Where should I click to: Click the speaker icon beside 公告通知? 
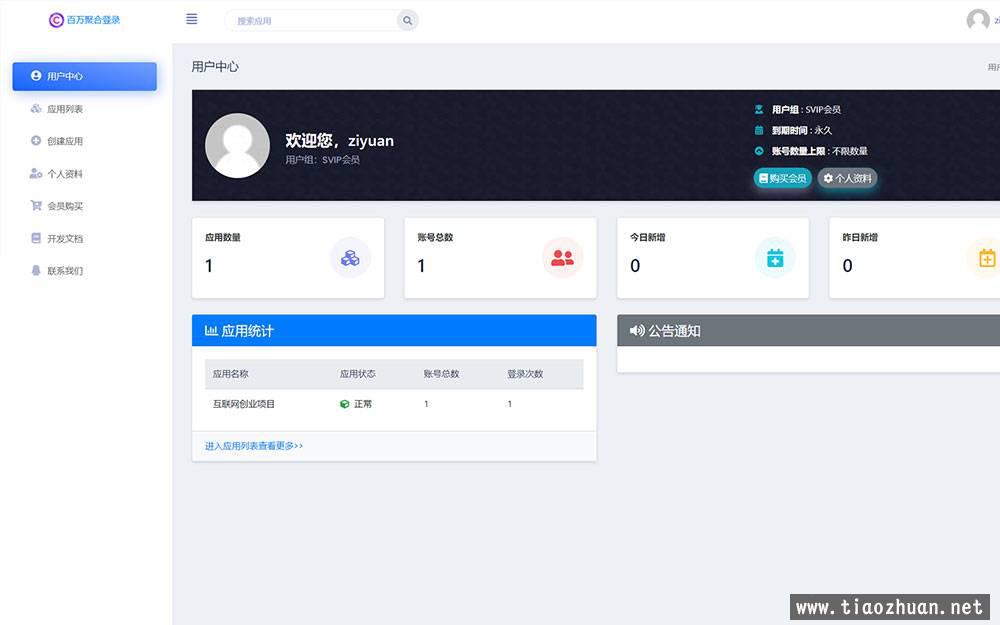[637, 330]
